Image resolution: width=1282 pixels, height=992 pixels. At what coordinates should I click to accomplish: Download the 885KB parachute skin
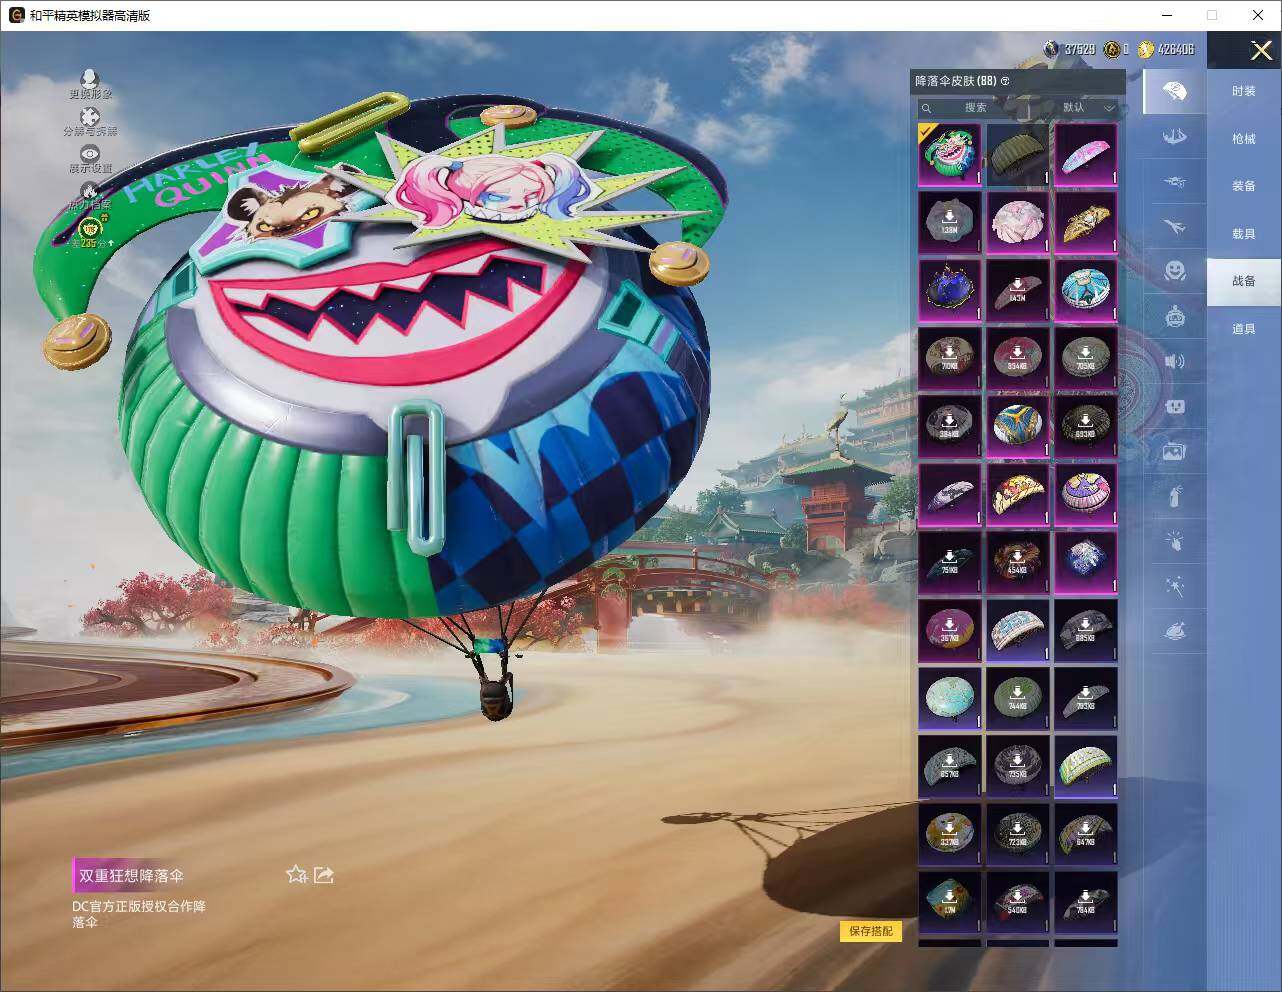[x=1085, y=630]
